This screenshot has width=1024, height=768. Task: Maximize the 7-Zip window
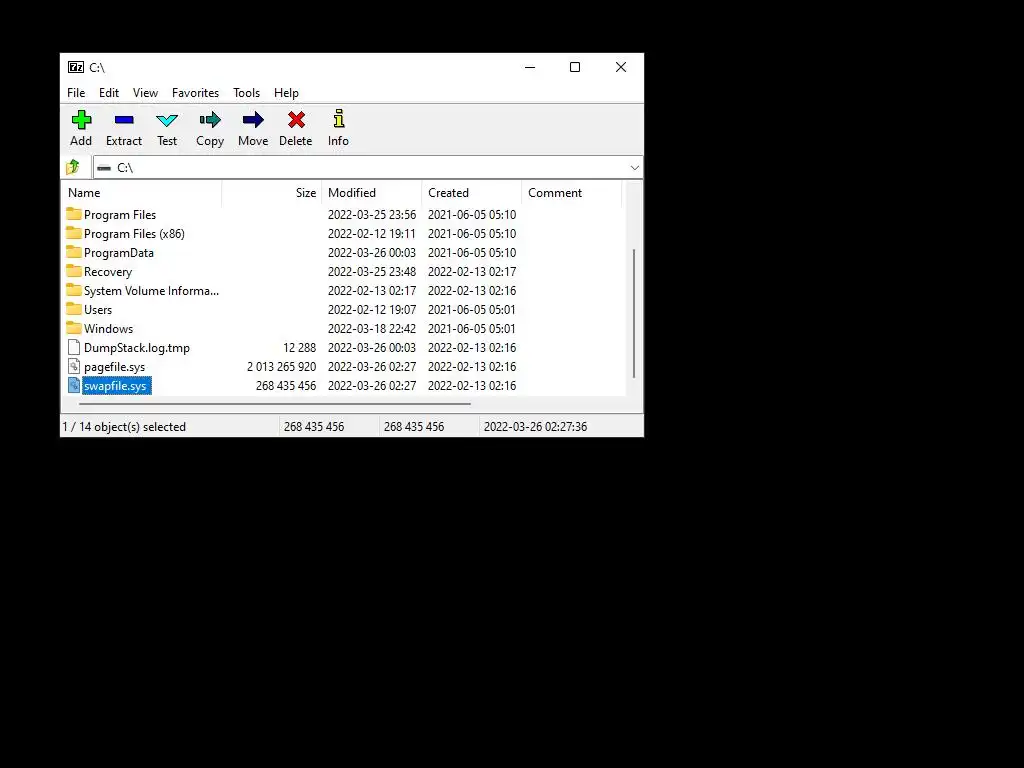575,67
